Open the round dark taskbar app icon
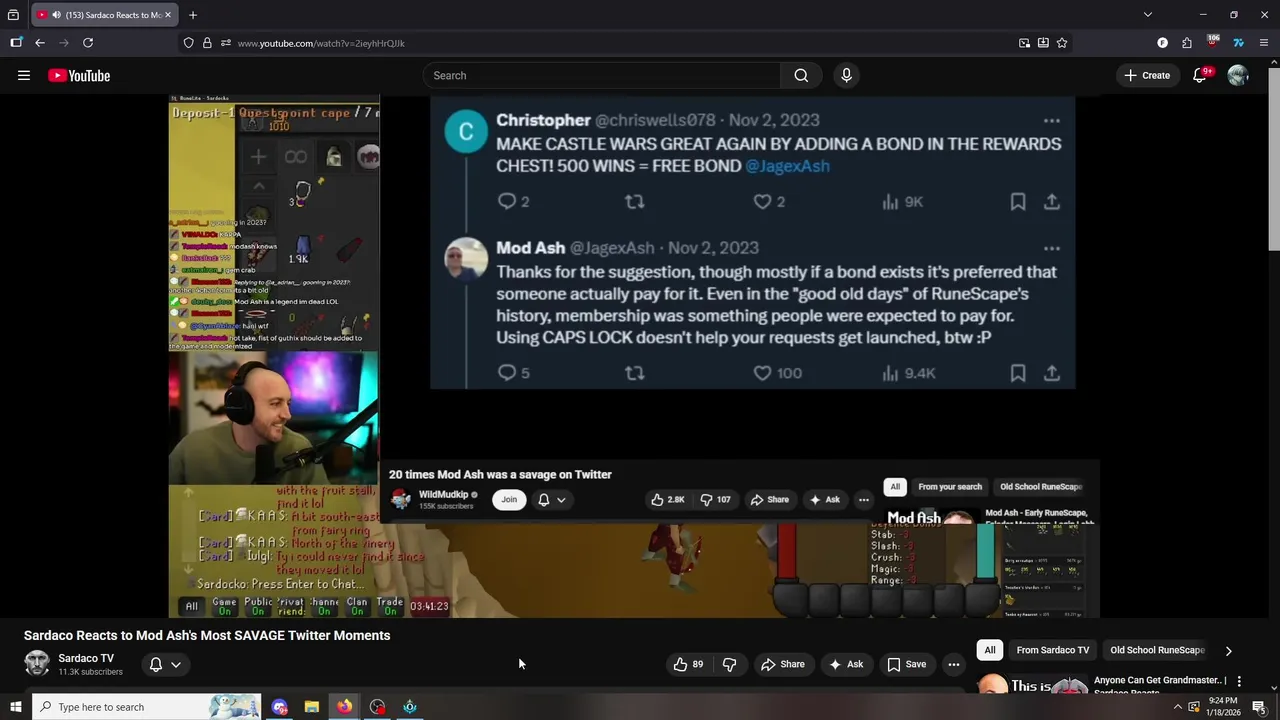 (x=377, y=707)
